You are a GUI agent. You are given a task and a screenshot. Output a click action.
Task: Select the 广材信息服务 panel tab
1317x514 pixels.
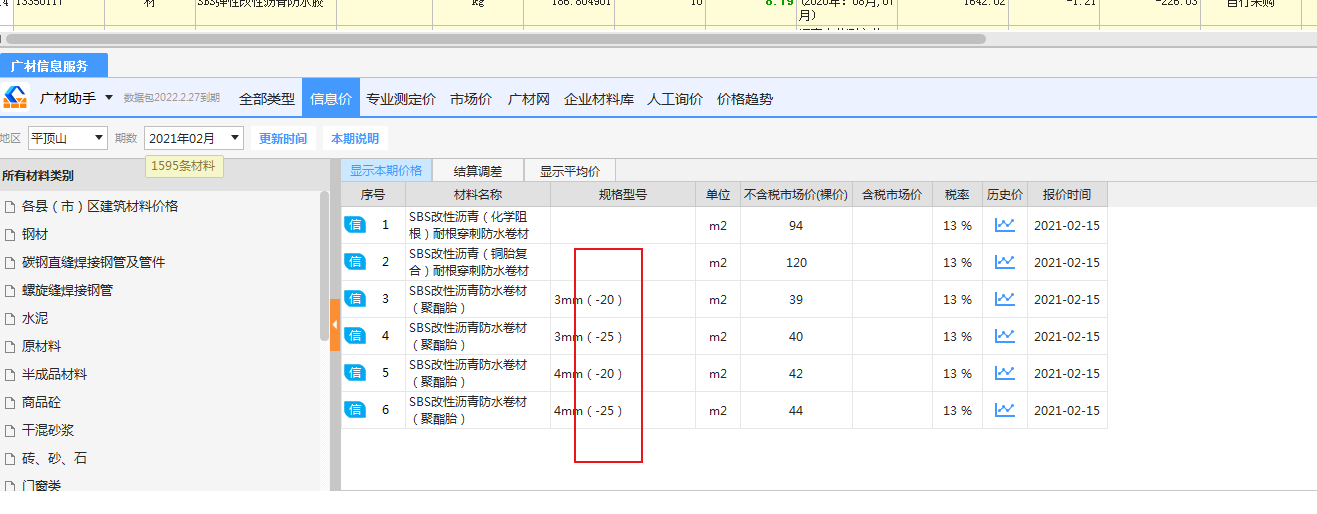point(54,66)
